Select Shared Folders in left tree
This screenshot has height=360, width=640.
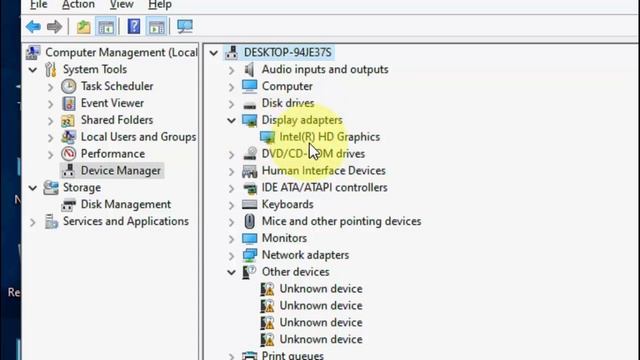117,120
